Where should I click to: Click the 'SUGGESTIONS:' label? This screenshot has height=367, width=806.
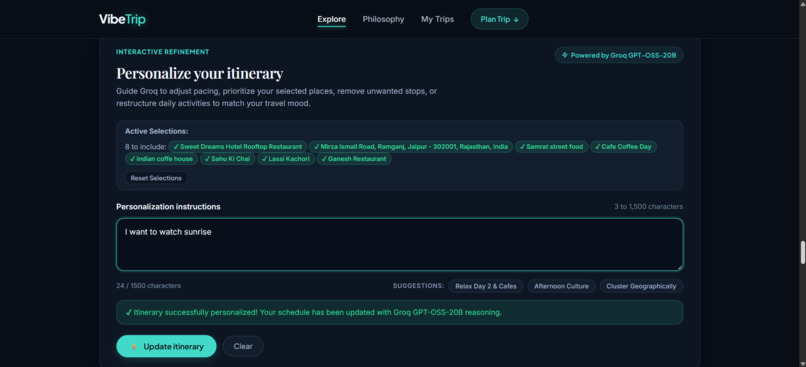click(418, 286)
